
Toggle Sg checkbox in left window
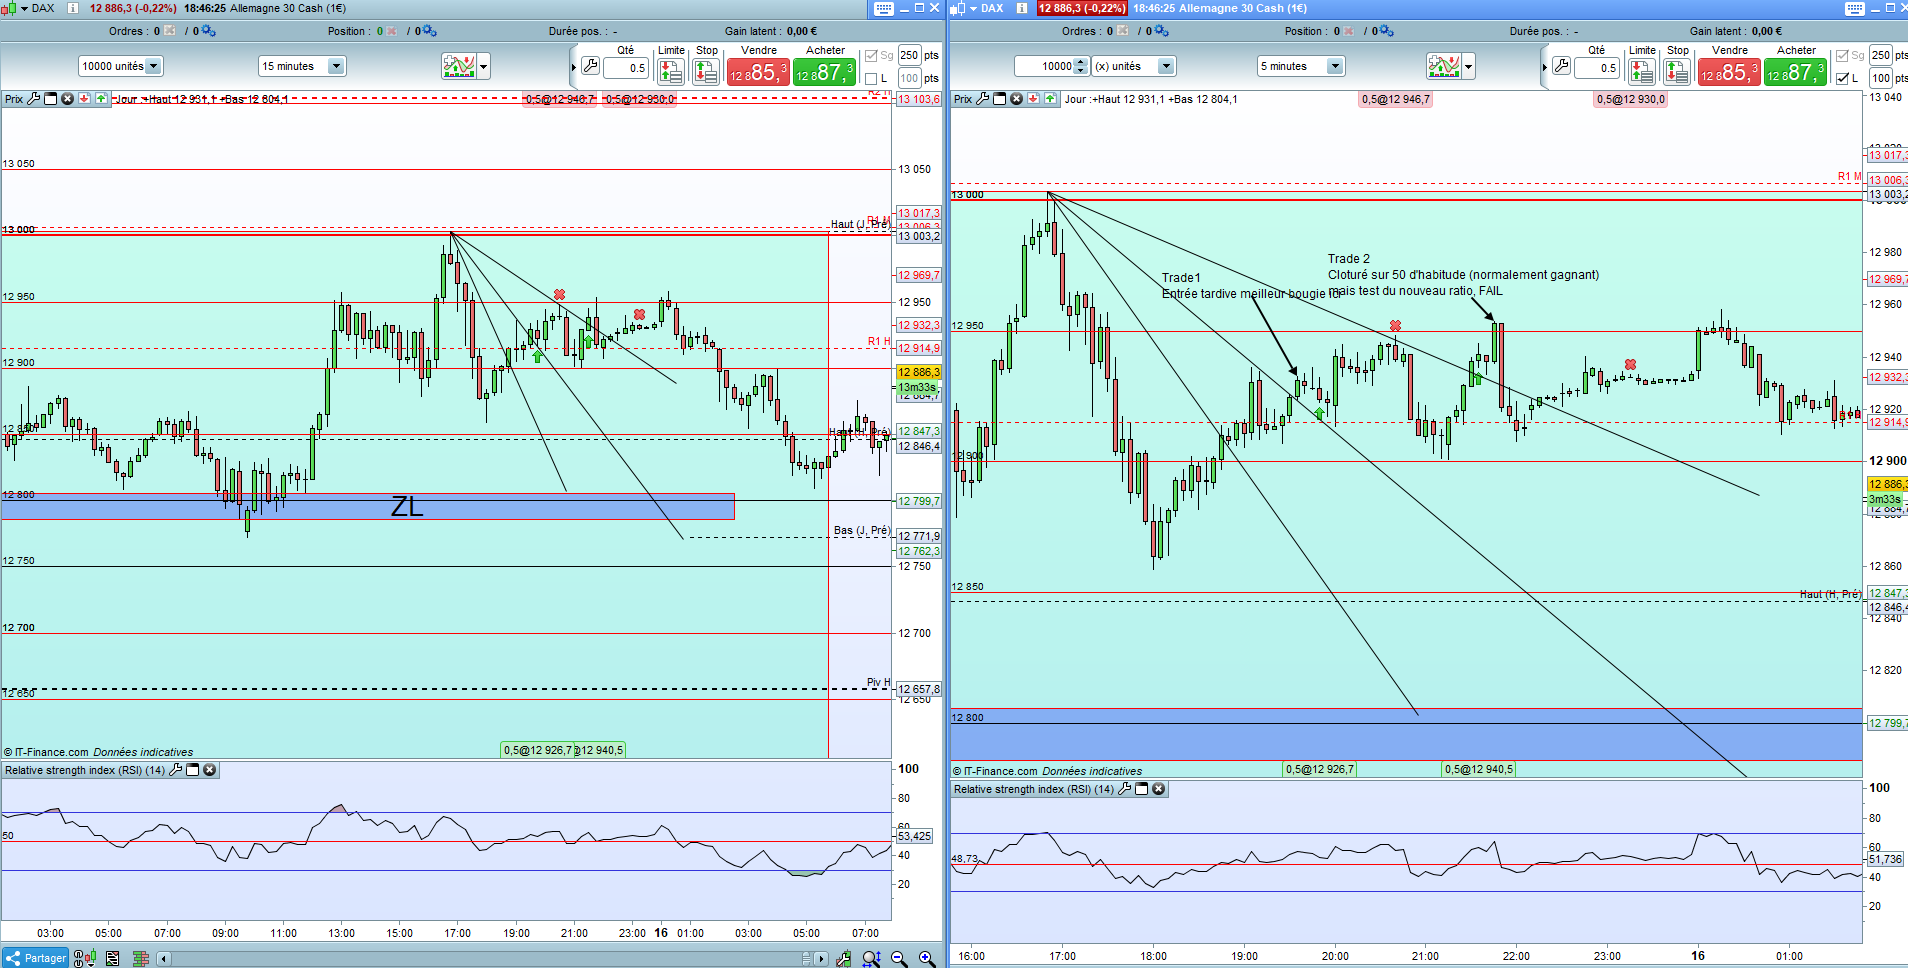871,56
